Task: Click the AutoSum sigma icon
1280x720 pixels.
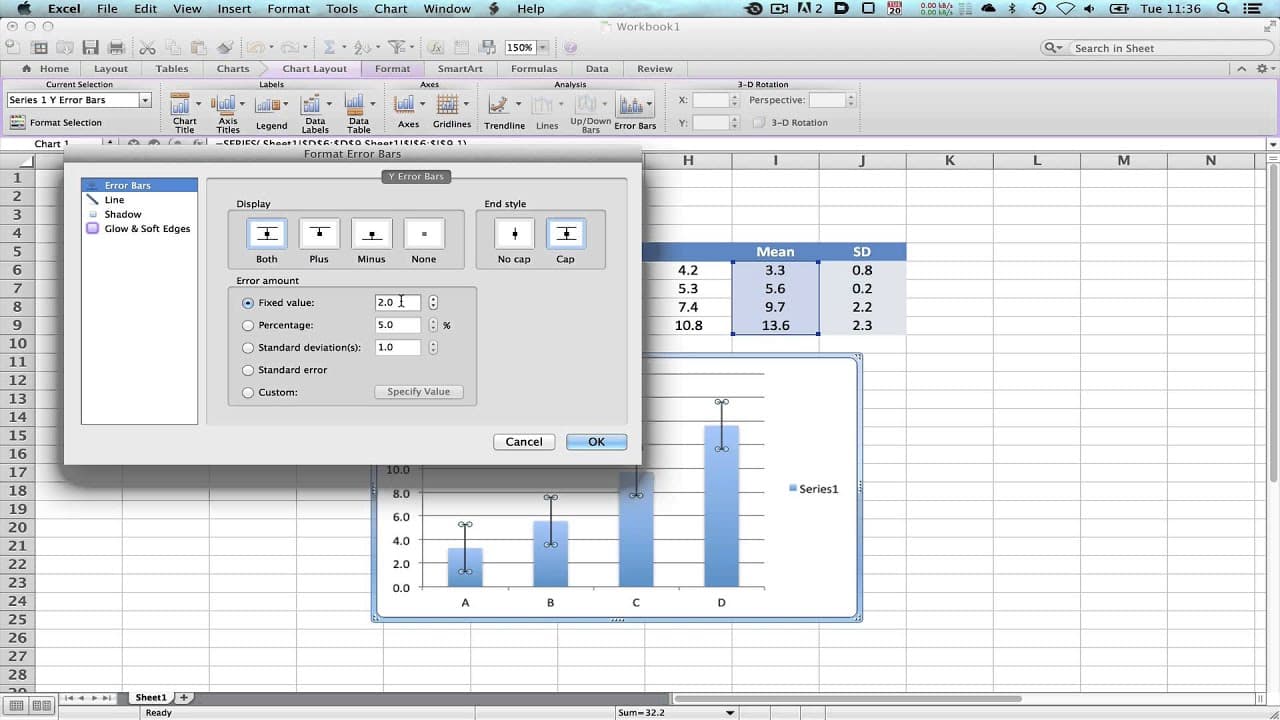Action: tap(328, 47)
